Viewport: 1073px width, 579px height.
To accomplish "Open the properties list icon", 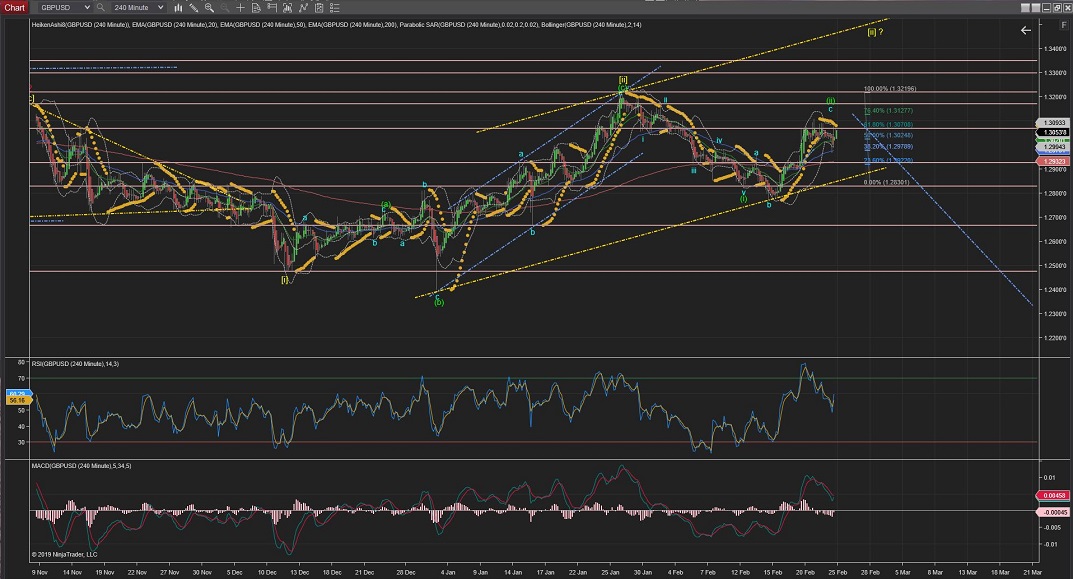I will (x=334, y=8).
